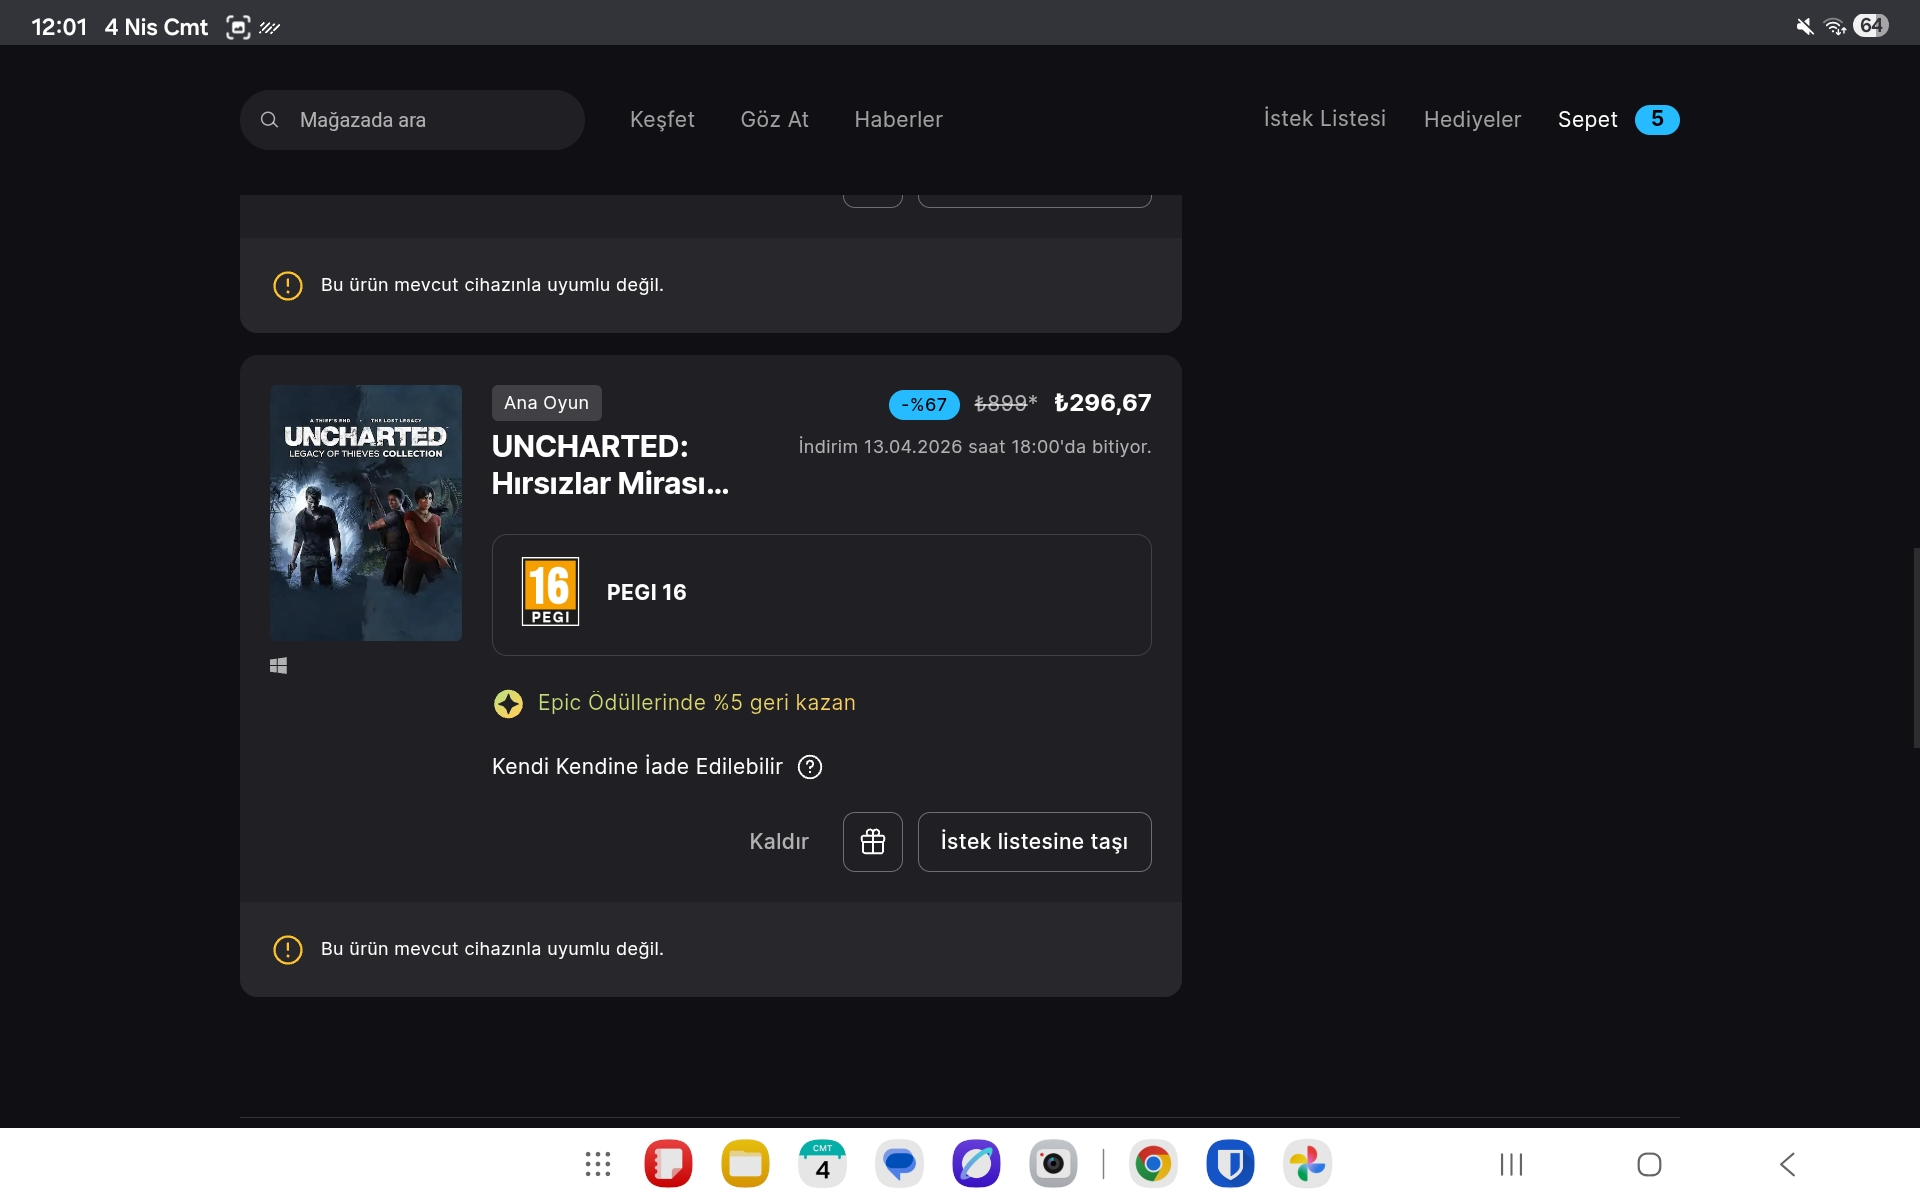Open Sepet cart
The width and height of the screenshot is (1920, 1200).
pos(1587,120)
